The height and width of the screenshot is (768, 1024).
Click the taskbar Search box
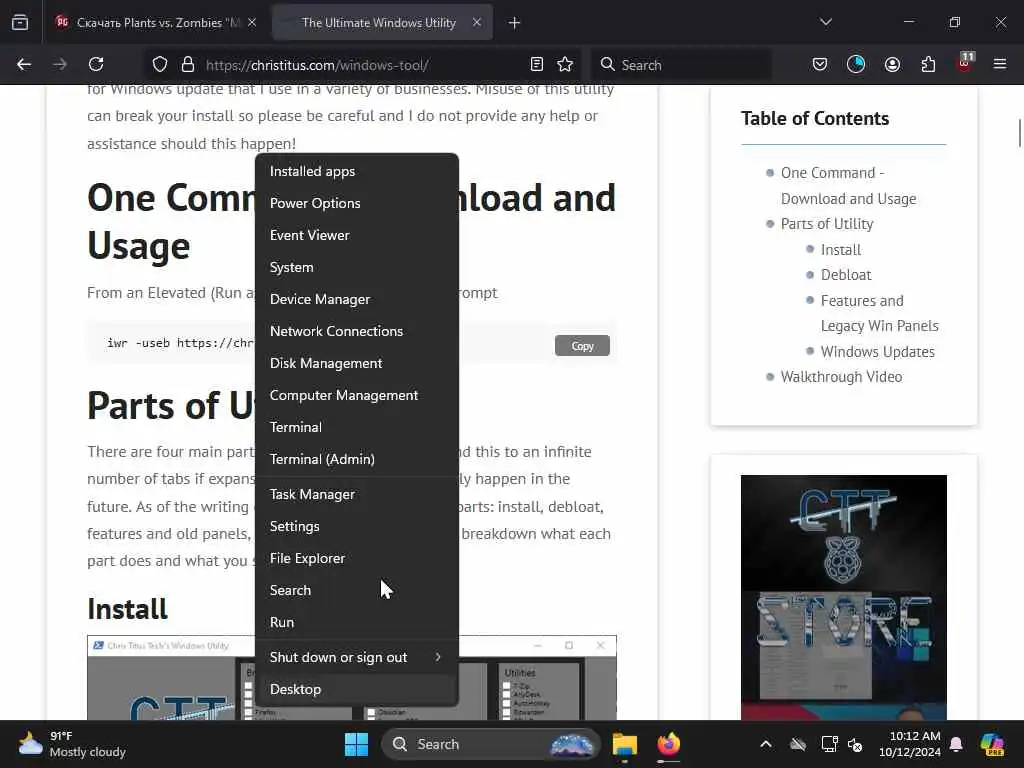click(490, 744)
